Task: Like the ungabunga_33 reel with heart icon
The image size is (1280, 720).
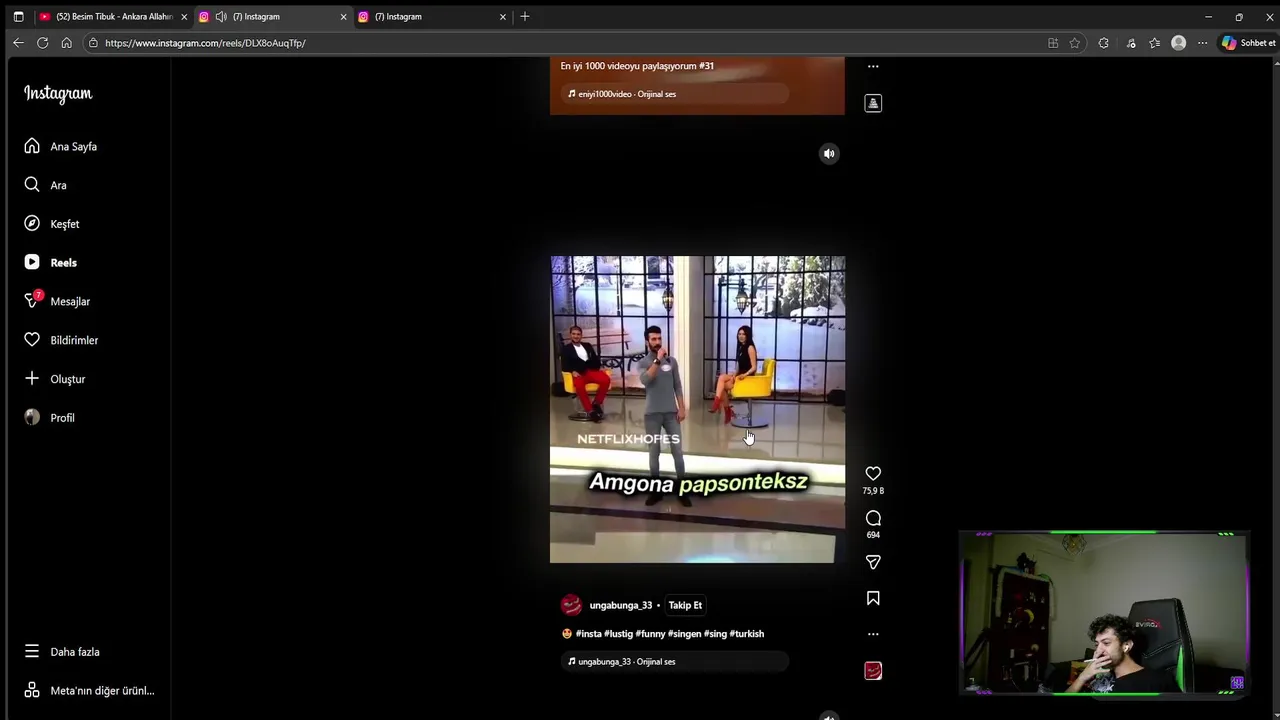Action: coord(873,474)
